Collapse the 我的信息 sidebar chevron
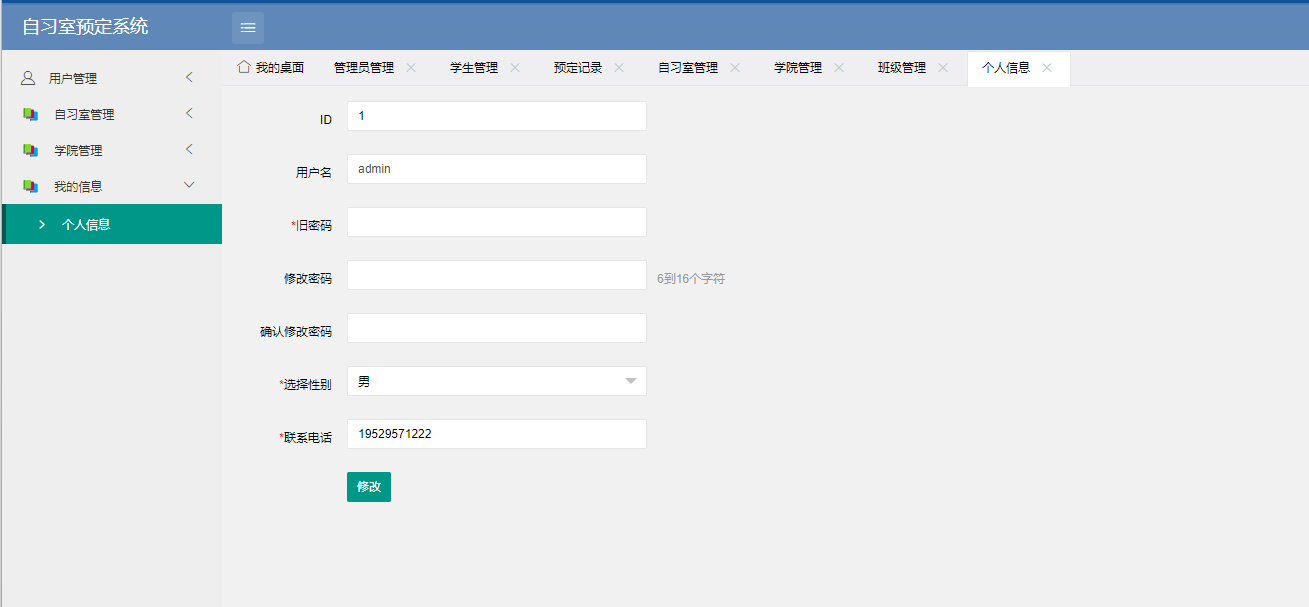Image resolution: width=1309 pixels, height=607 pixels. (189, 185)
